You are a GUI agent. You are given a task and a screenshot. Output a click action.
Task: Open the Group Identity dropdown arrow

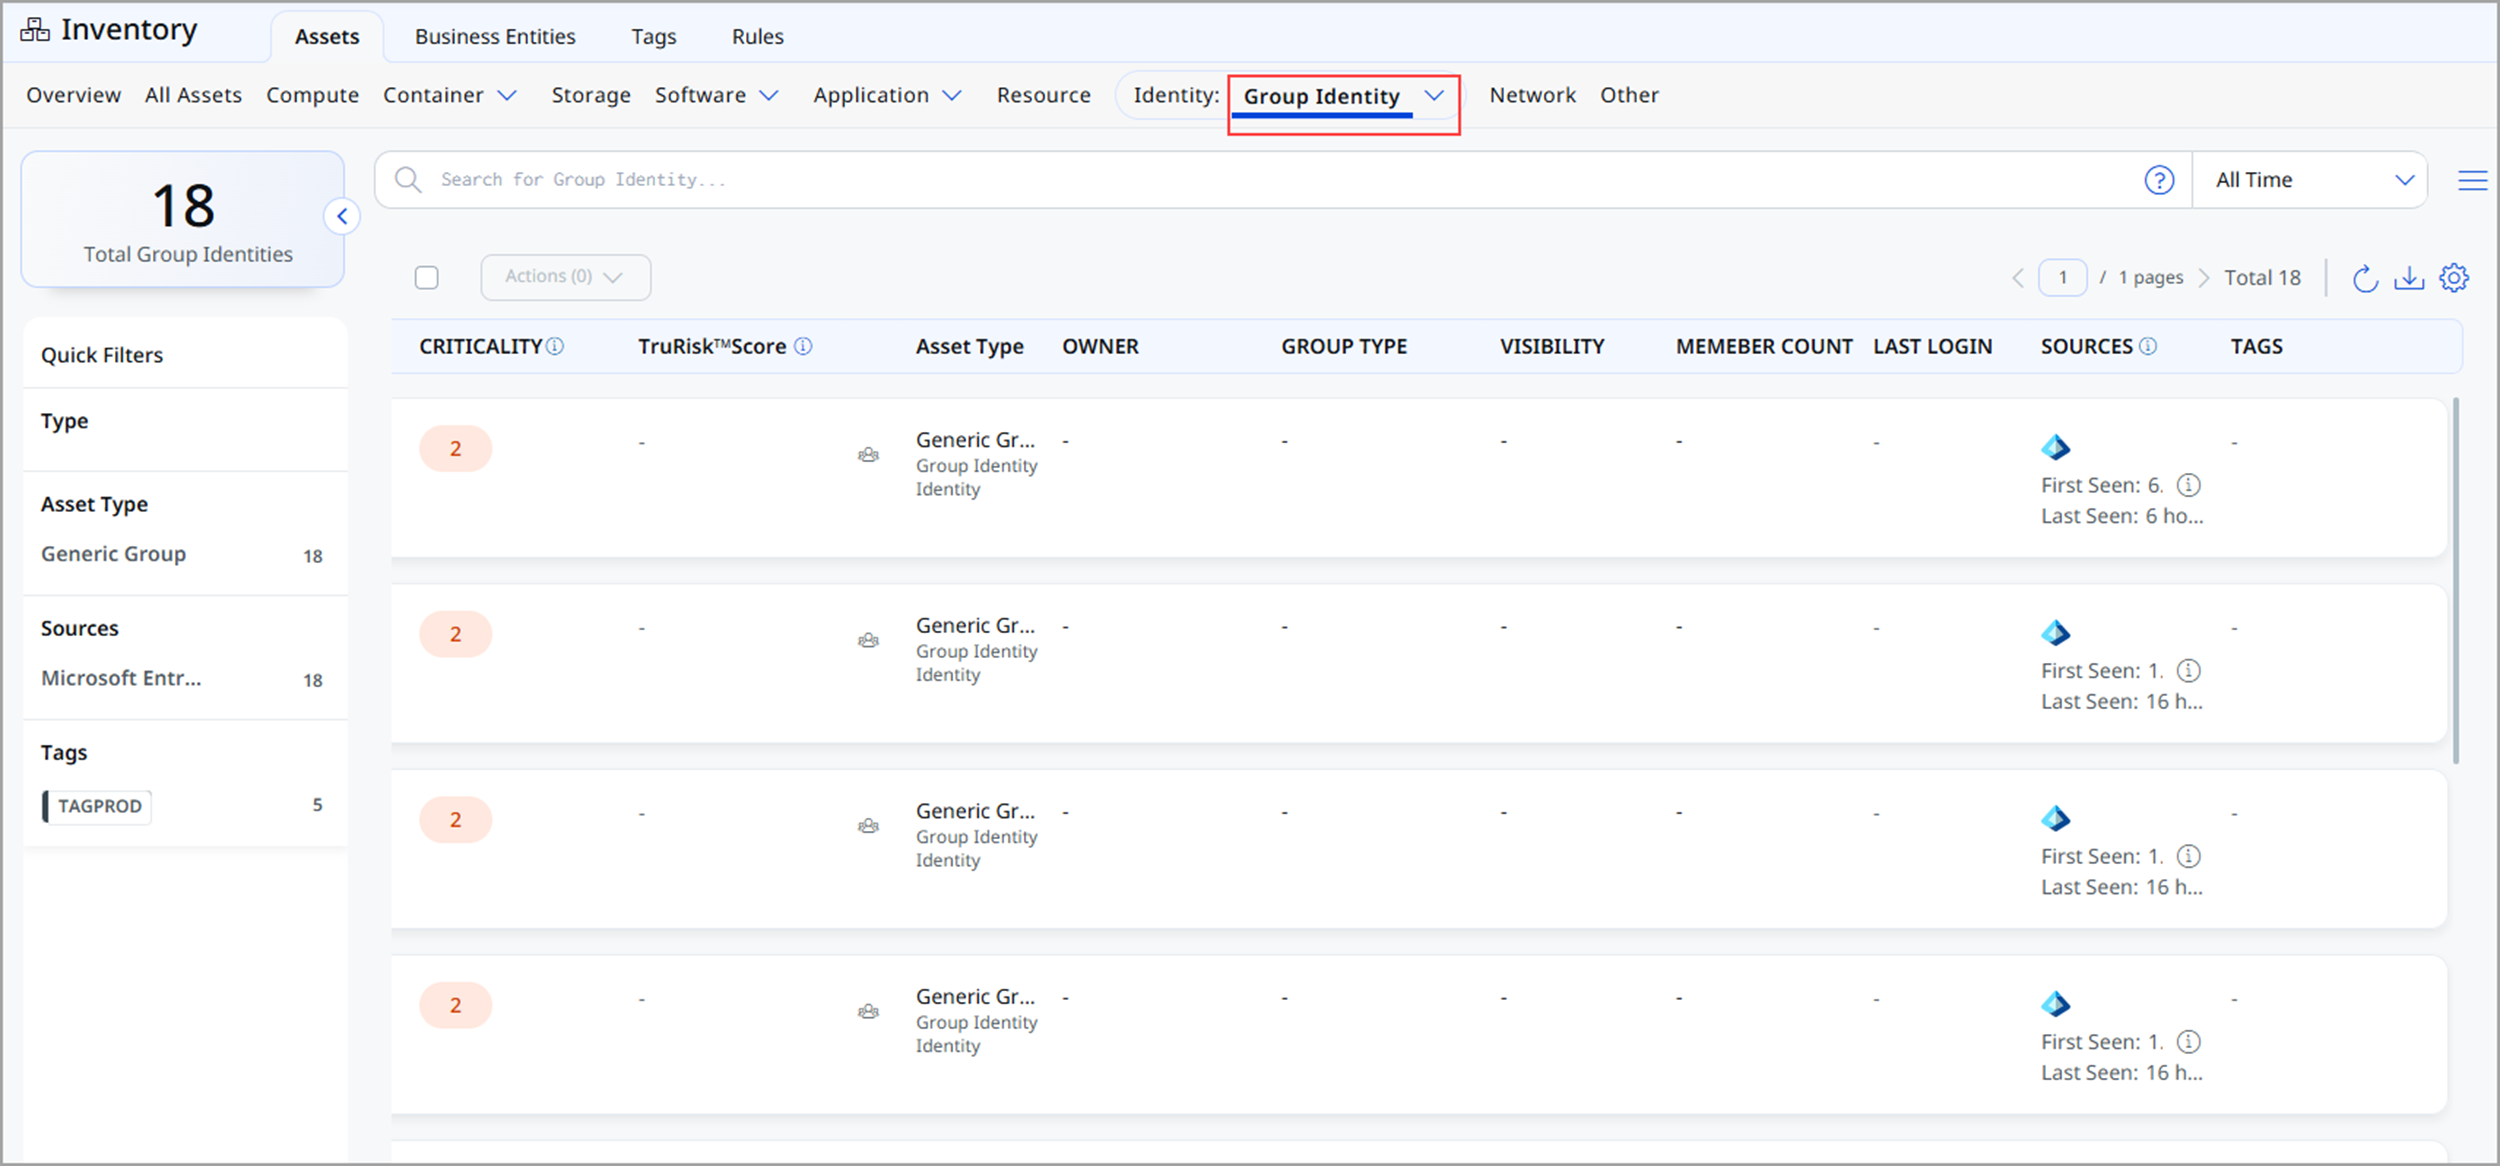pos(1434,96)
